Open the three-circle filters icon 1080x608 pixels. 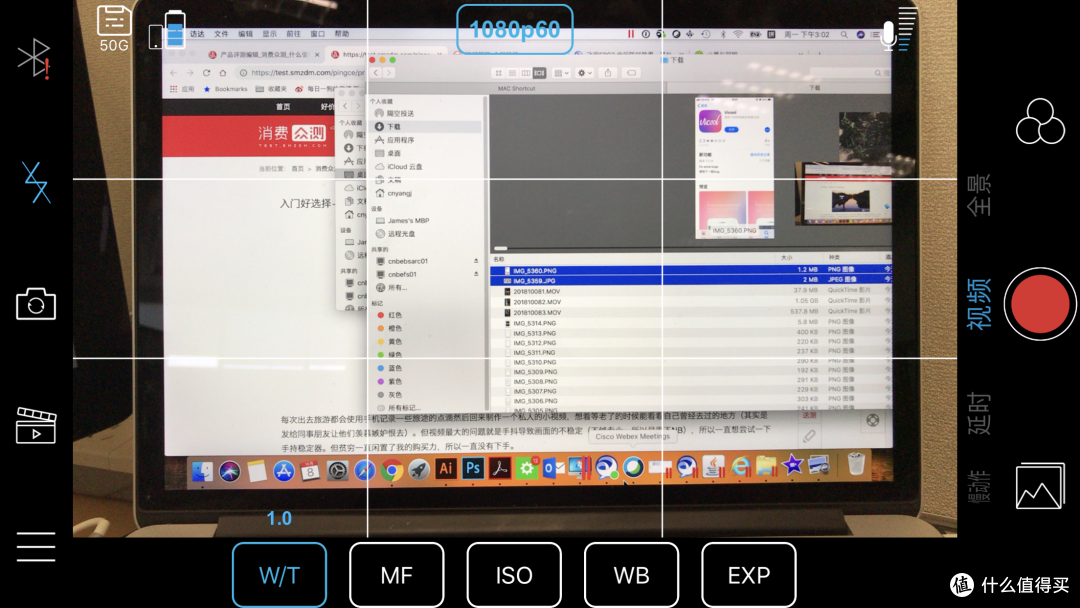pyautogui.click(x=1040, y=121)
